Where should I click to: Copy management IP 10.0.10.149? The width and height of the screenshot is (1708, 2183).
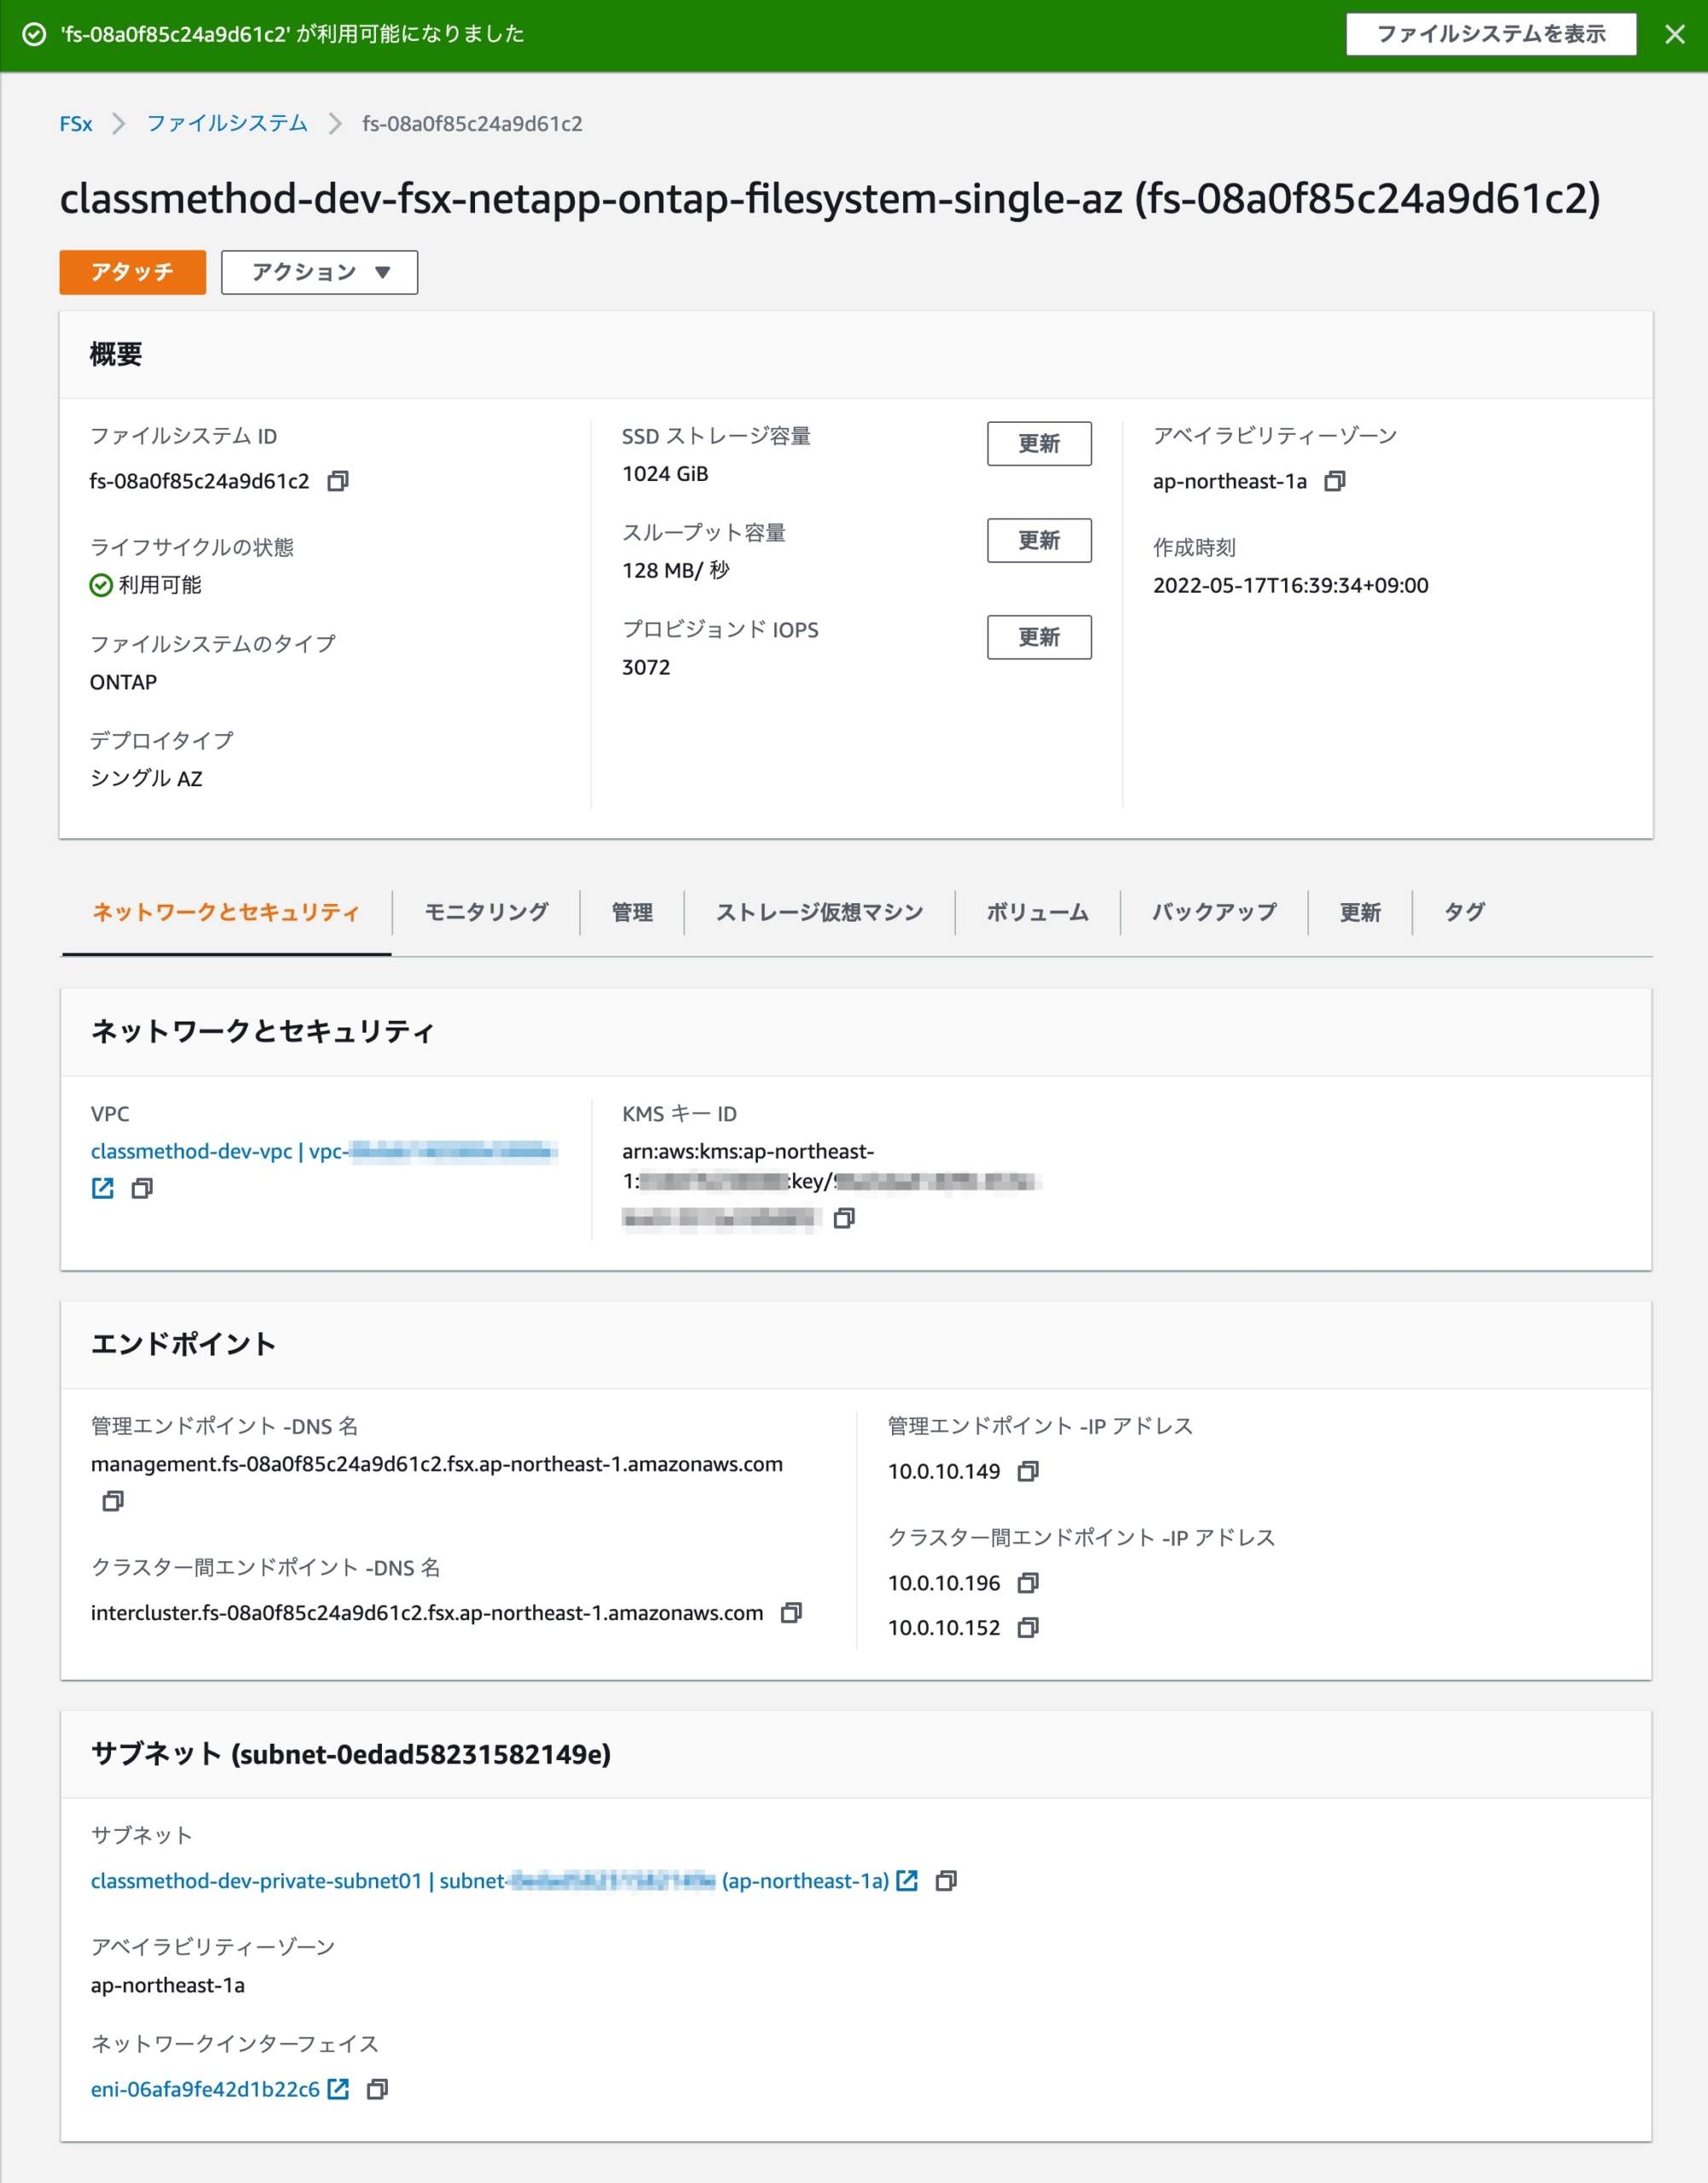click(1028, 1471)
